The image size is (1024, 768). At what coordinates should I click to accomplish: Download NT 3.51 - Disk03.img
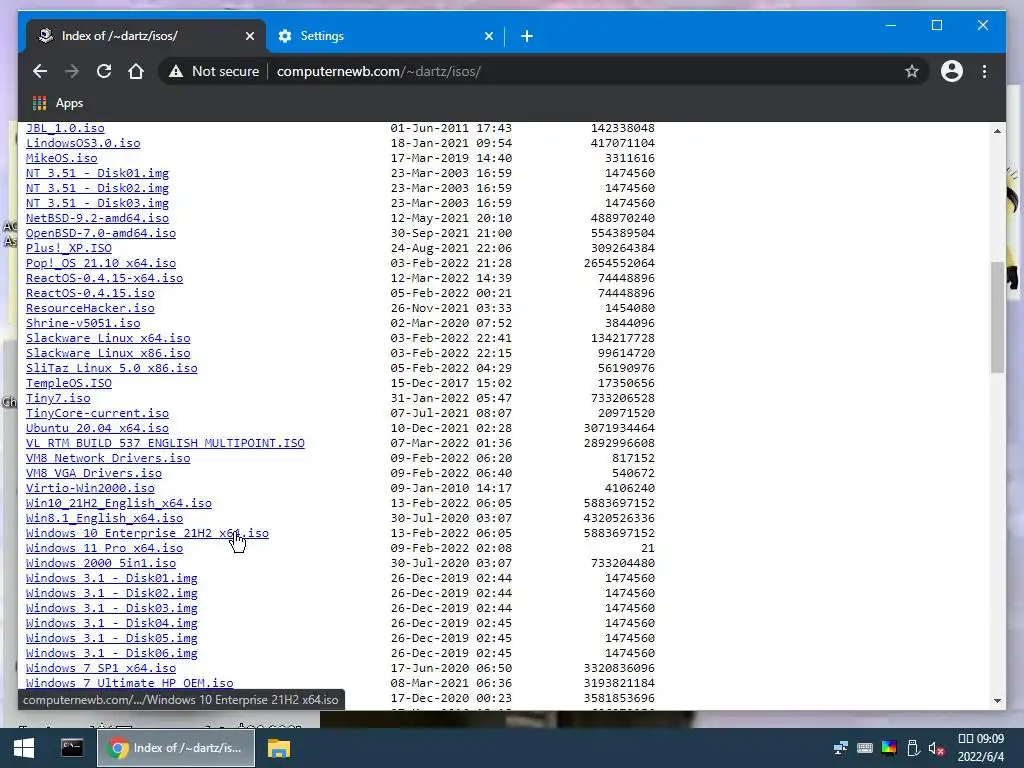point(97,203)
